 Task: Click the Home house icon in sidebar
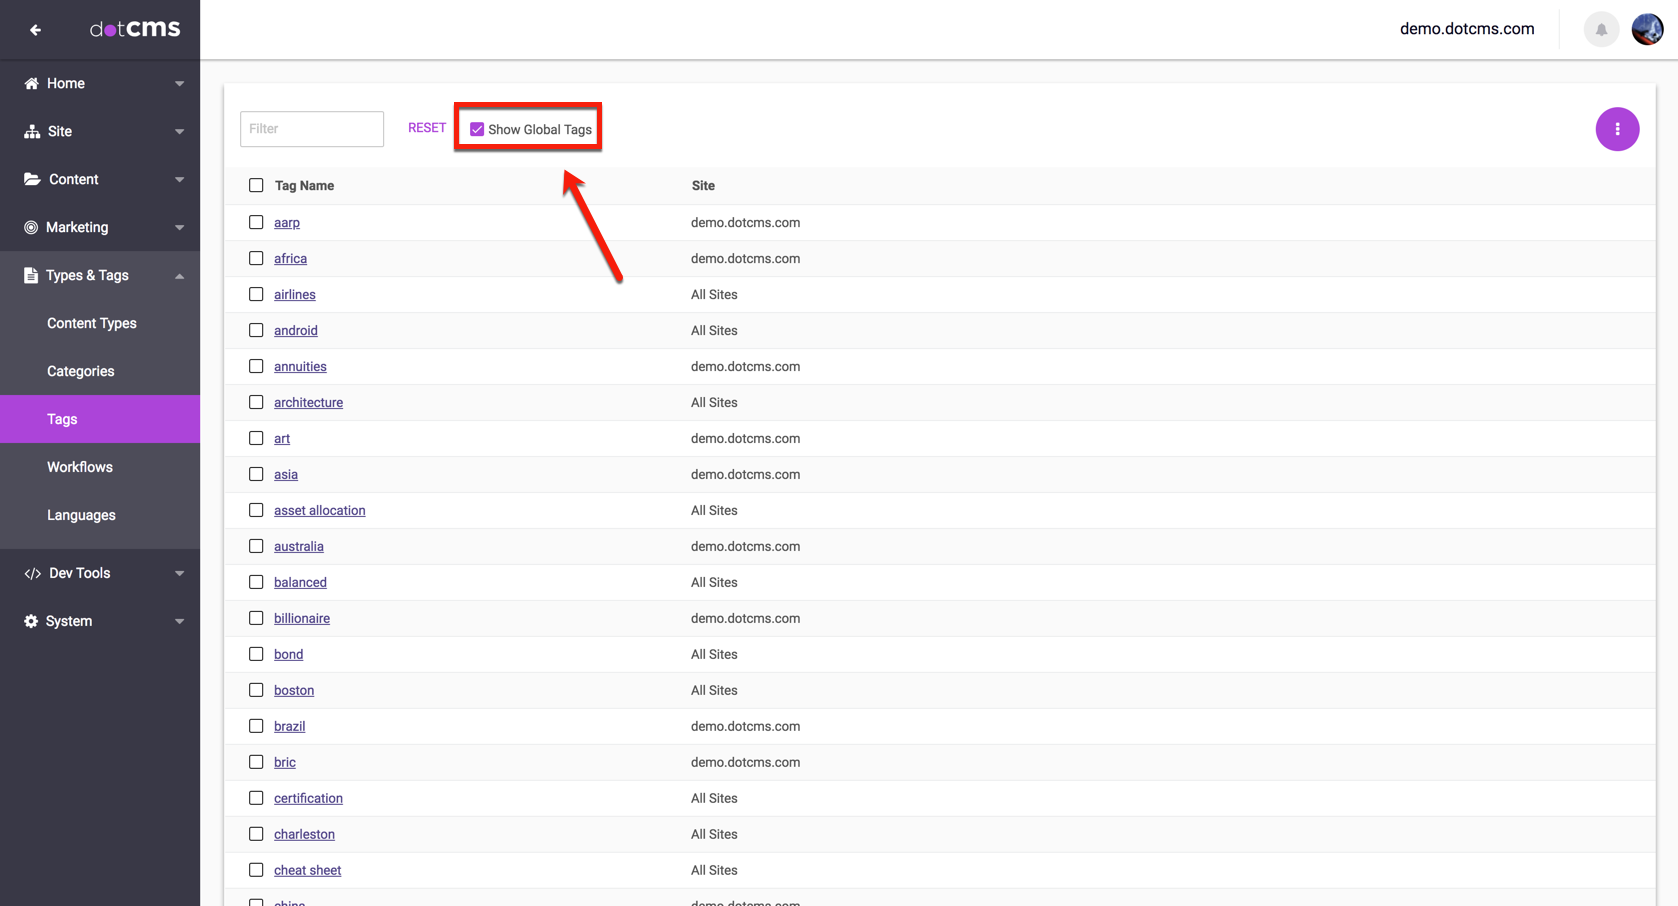pyautogui.click(x=32, y=83)
